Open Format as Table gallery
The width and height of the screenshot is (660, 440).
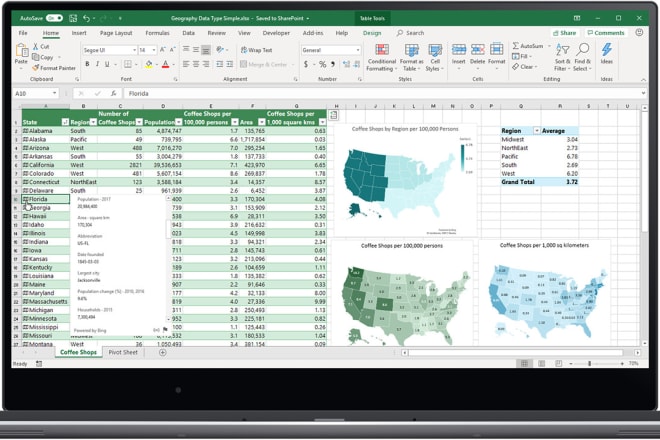point(411,57)
